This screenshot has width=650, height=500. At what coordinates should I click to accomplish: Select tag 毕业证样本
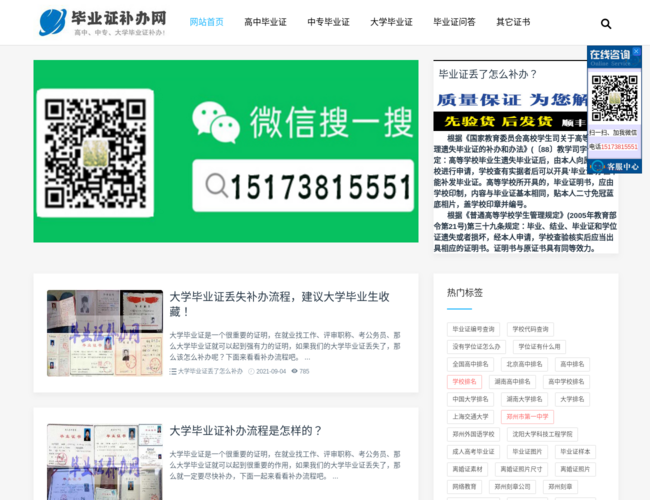click(x=575, y=451)
